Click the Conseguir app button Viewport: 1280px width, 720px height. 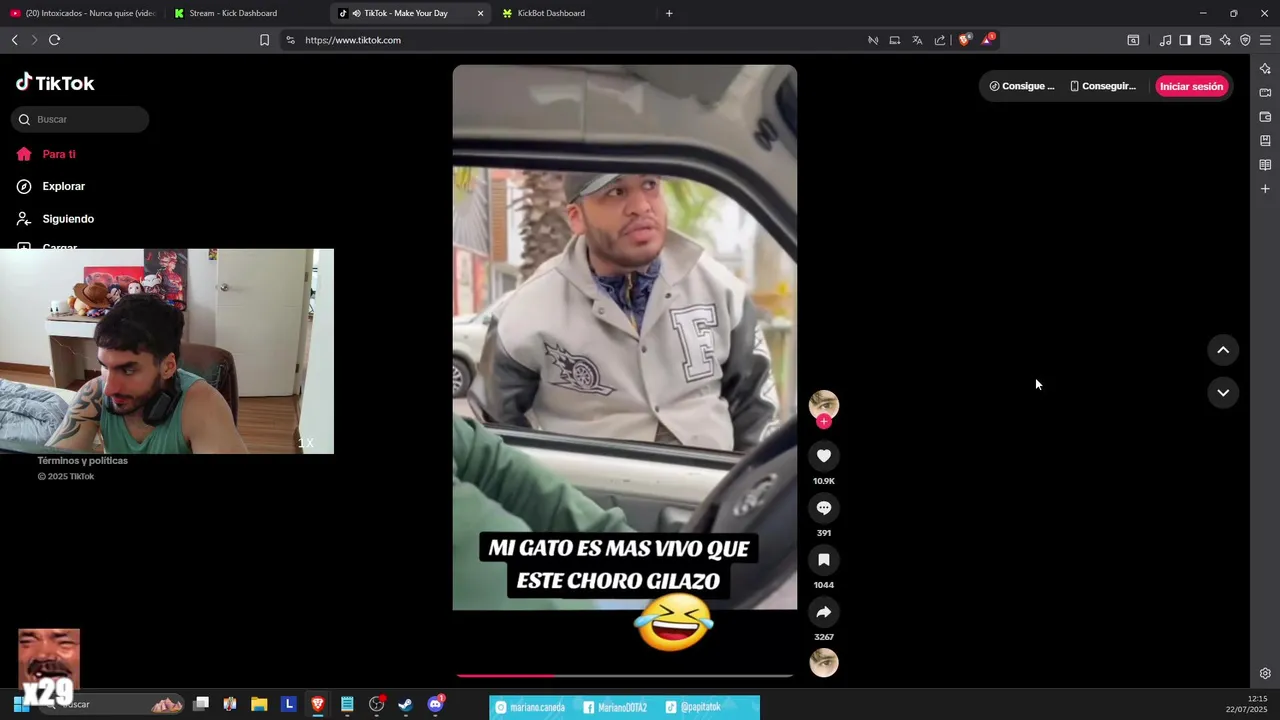(x=1103, y=86)
